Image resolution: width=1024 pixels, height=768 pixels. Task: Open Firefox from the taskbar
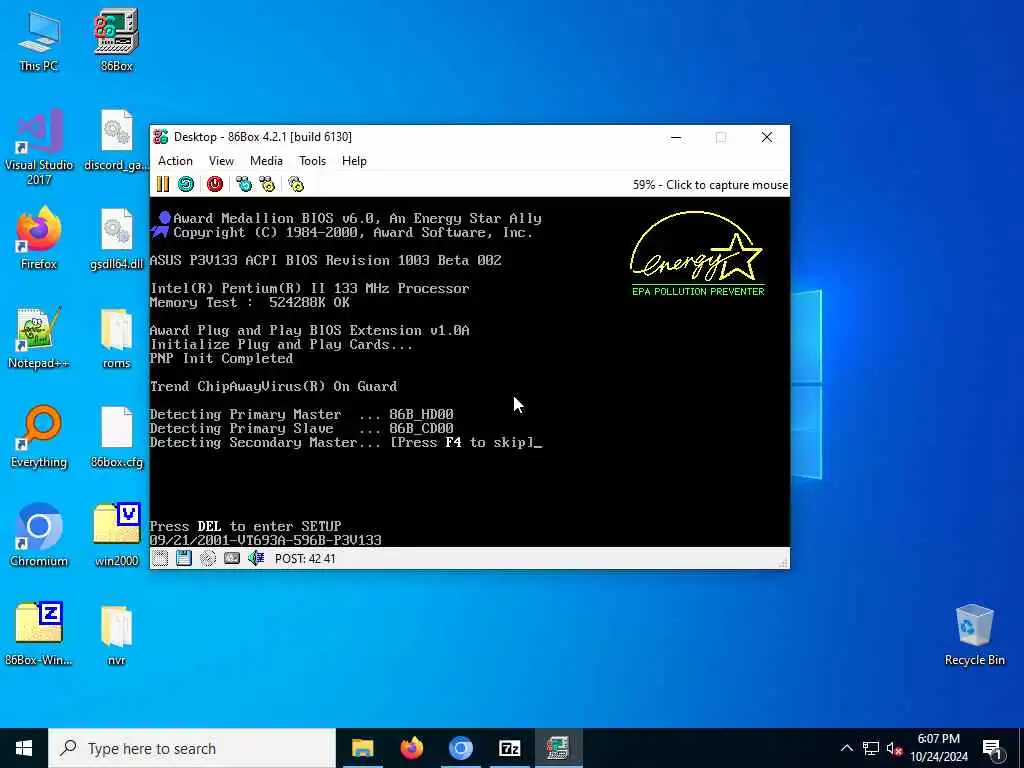[411, 748]
